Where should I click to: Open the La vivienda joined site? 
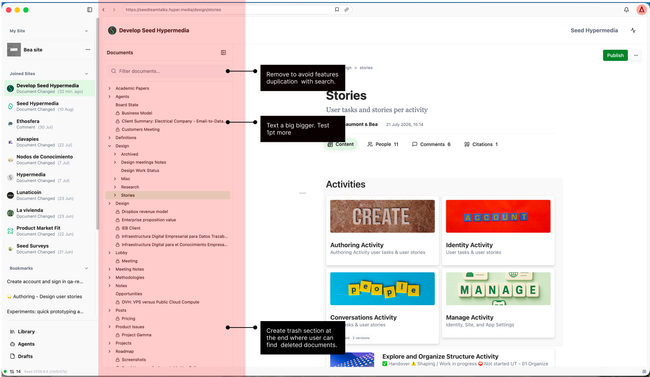coord(50,213)
